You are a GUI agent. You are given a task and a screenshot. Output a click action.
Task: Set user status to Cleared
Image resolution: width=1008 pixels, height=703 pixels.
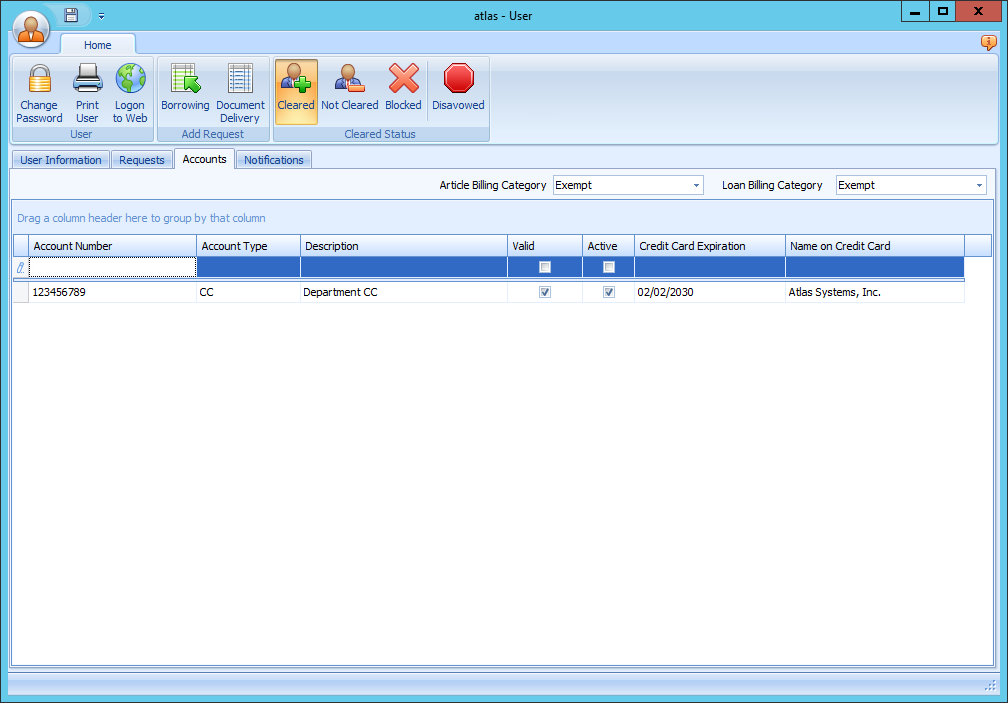296,92
